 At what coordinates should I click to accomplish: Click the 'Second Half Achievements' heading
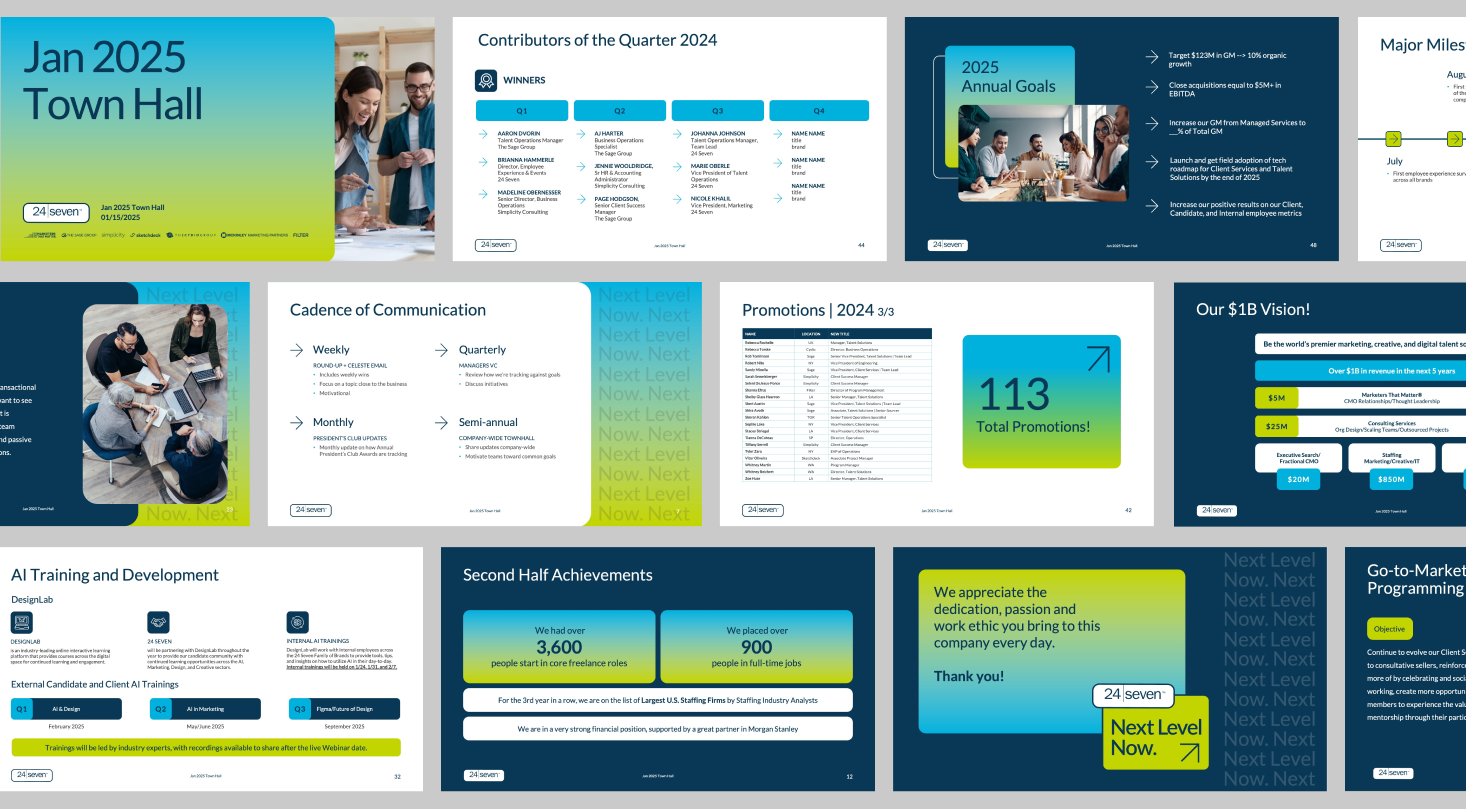coord(558,575)
